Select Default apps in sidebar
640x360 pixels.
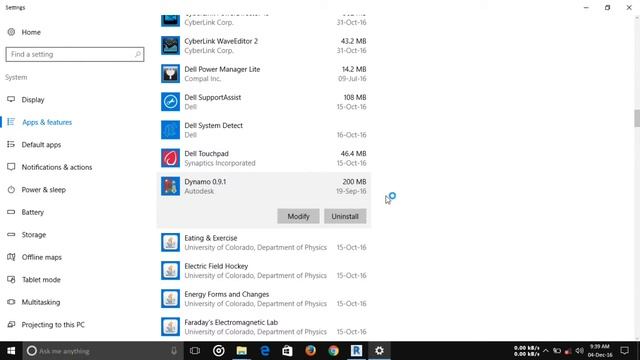pyautogui.click(x=41, y=144)
